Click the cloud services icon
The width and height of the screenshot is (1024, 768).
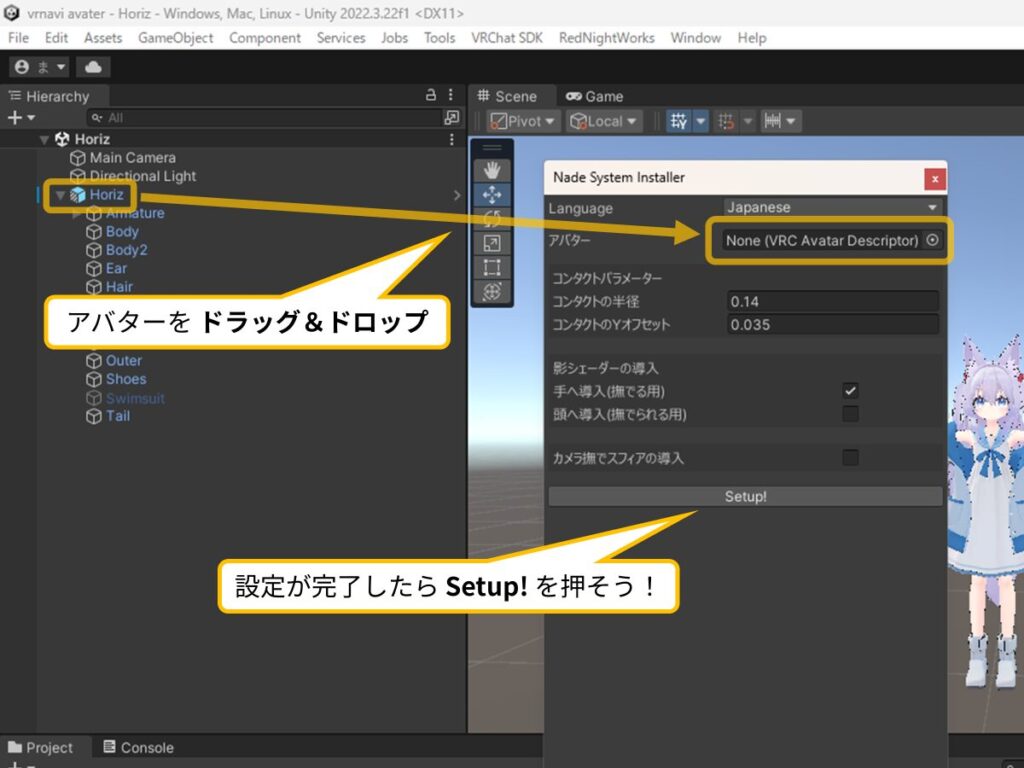click(x=93, y=67)
